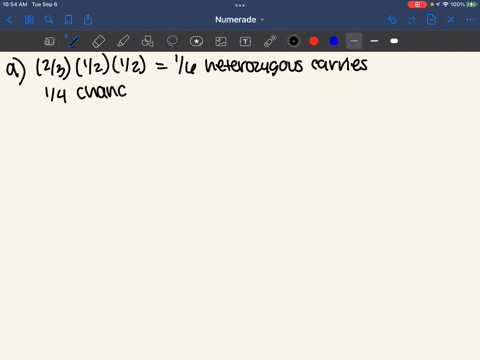Open the Elements sticker tool
480x360 pixels.
coord(196,41)
